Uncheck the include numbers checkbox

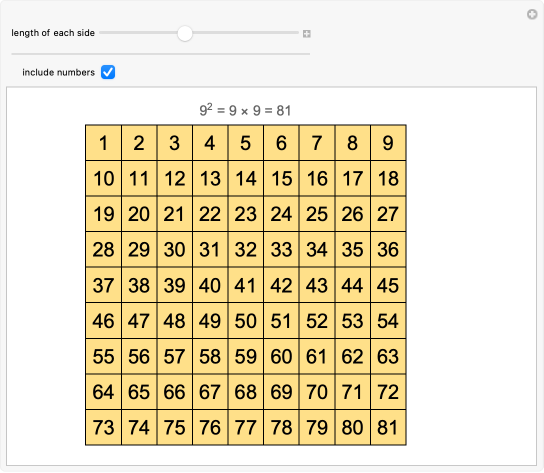[x=108, y=72]
